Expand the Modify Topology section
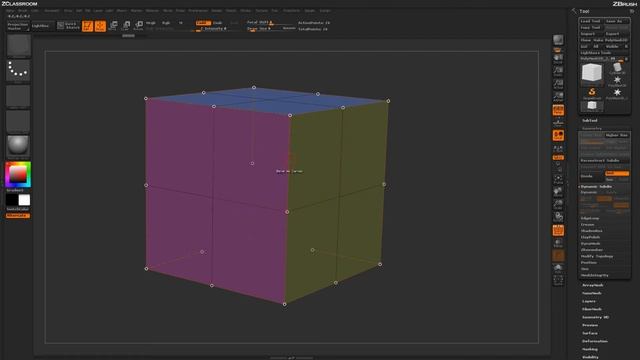 click(597, 256)
